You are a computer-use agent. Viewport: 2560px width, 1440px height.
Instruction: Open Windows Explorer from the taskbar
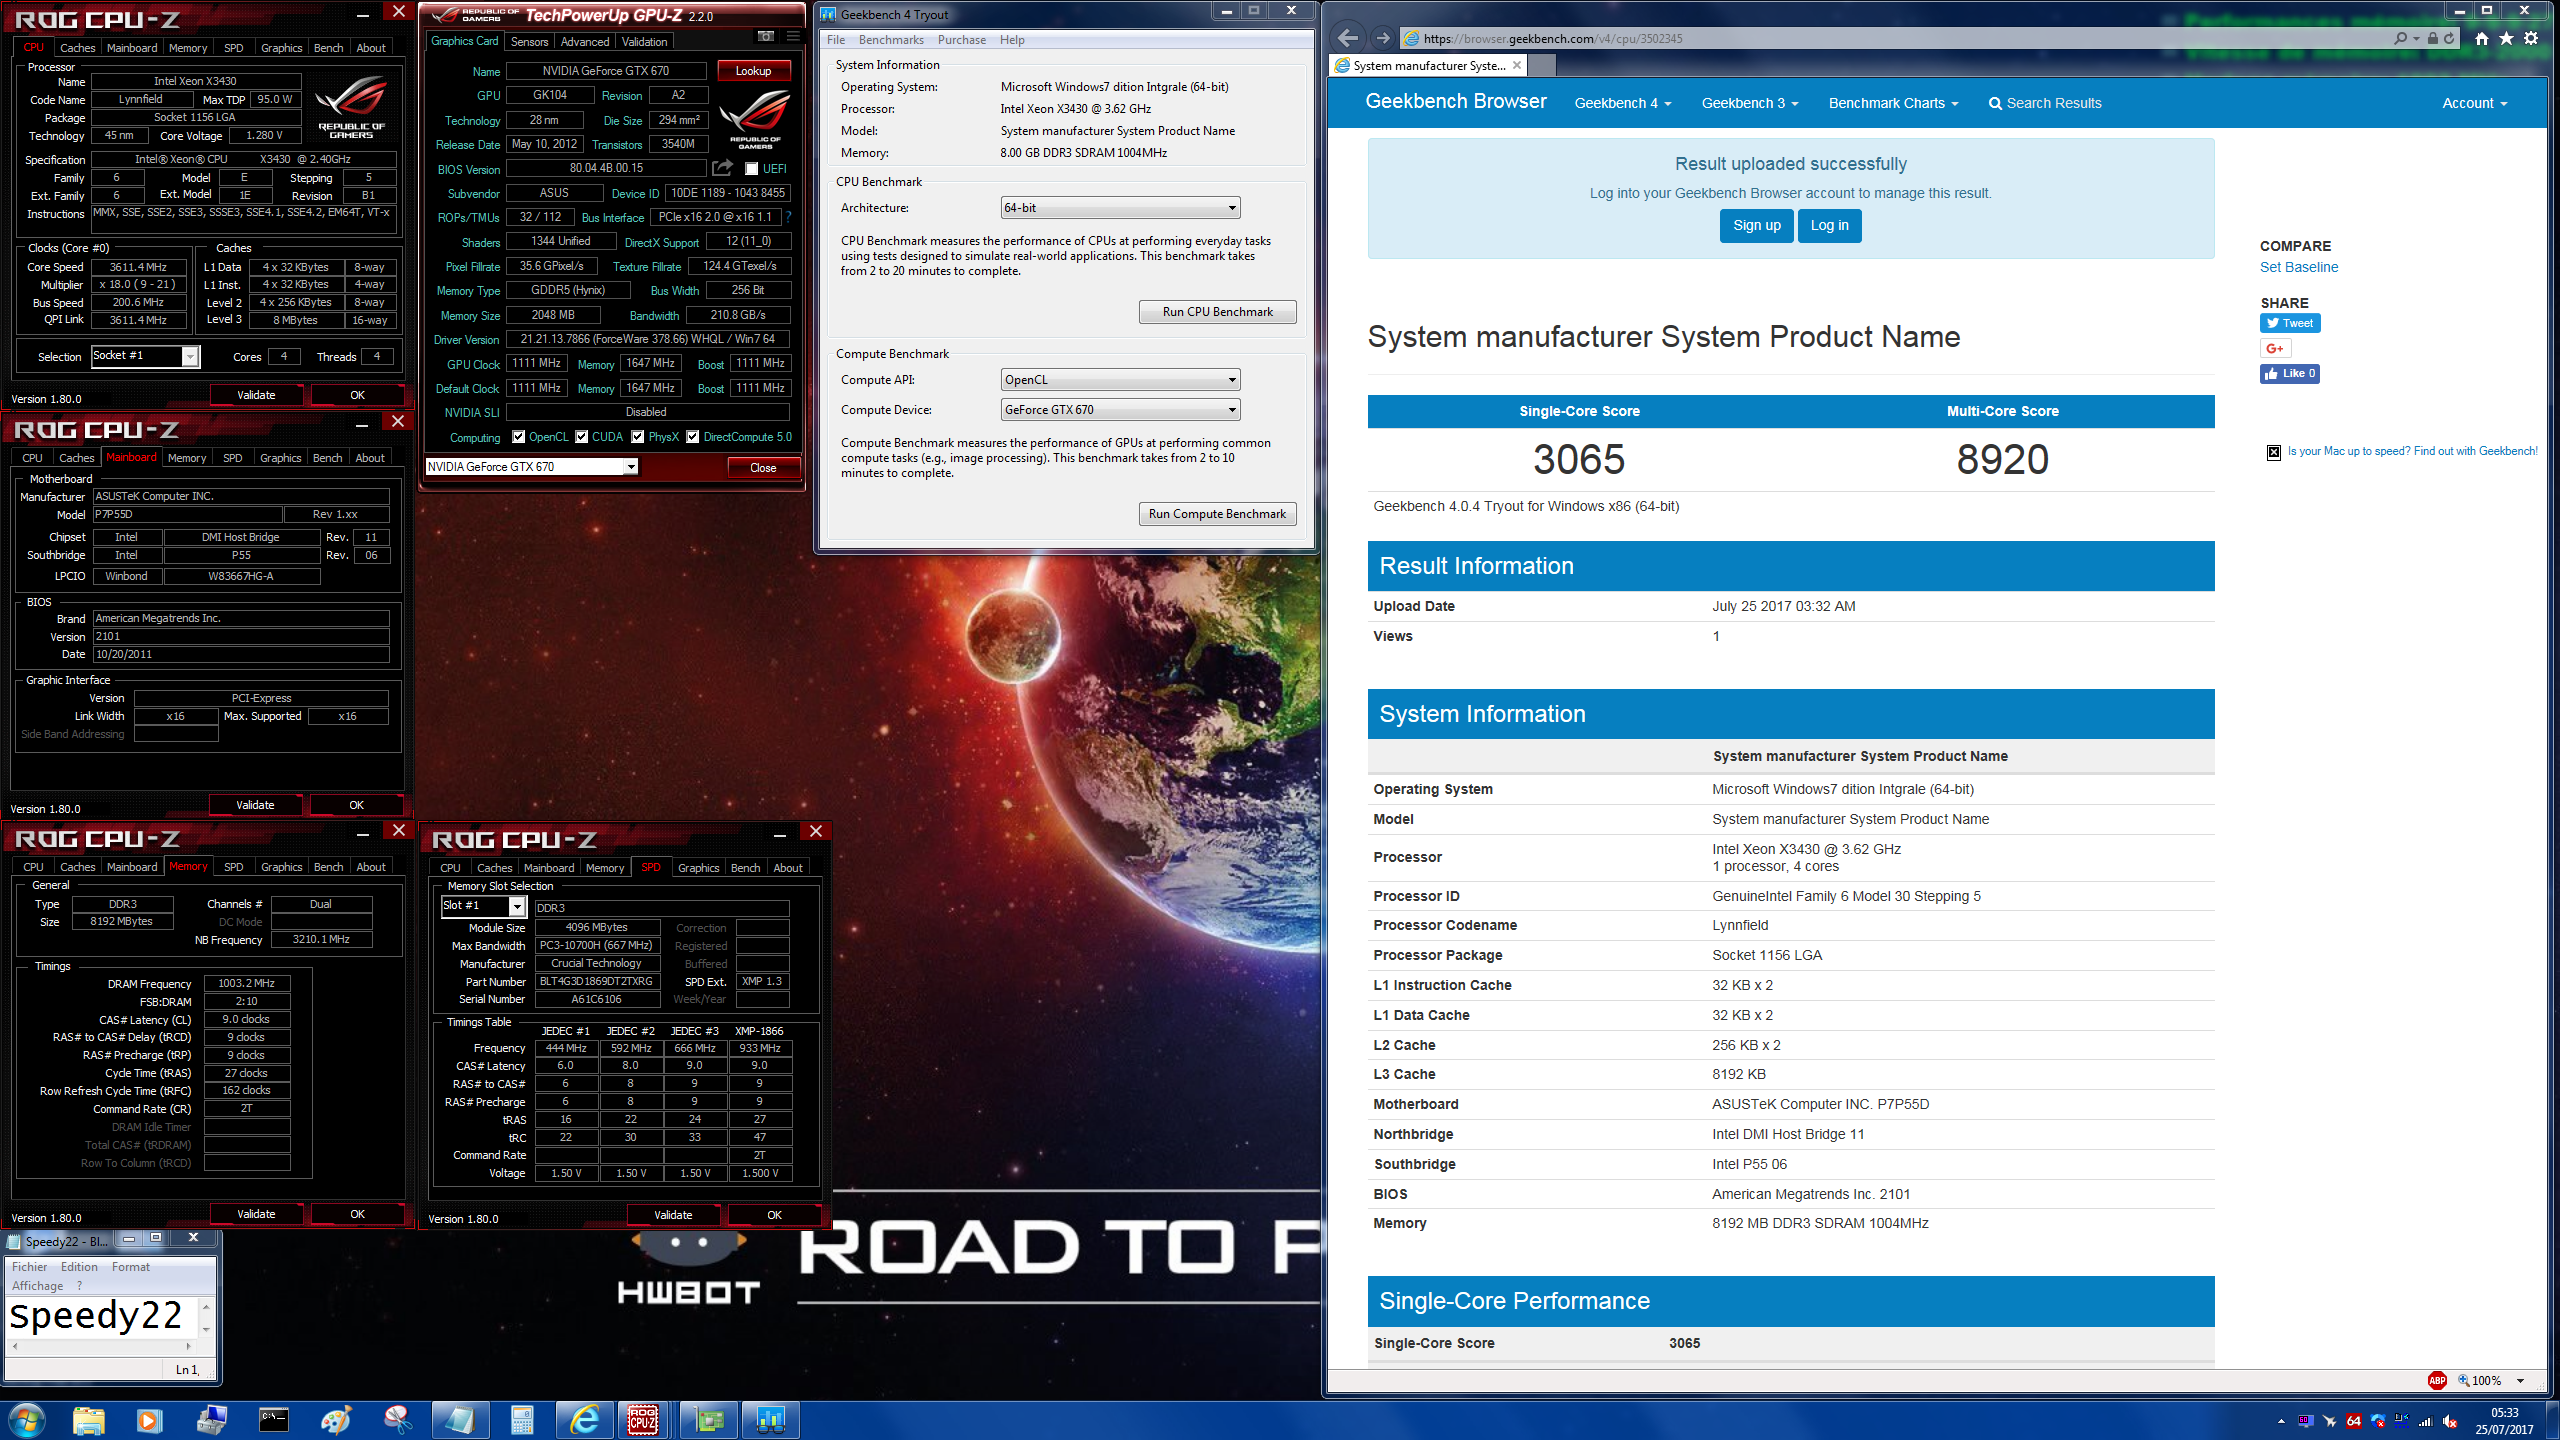click(x=88, y=1420)
